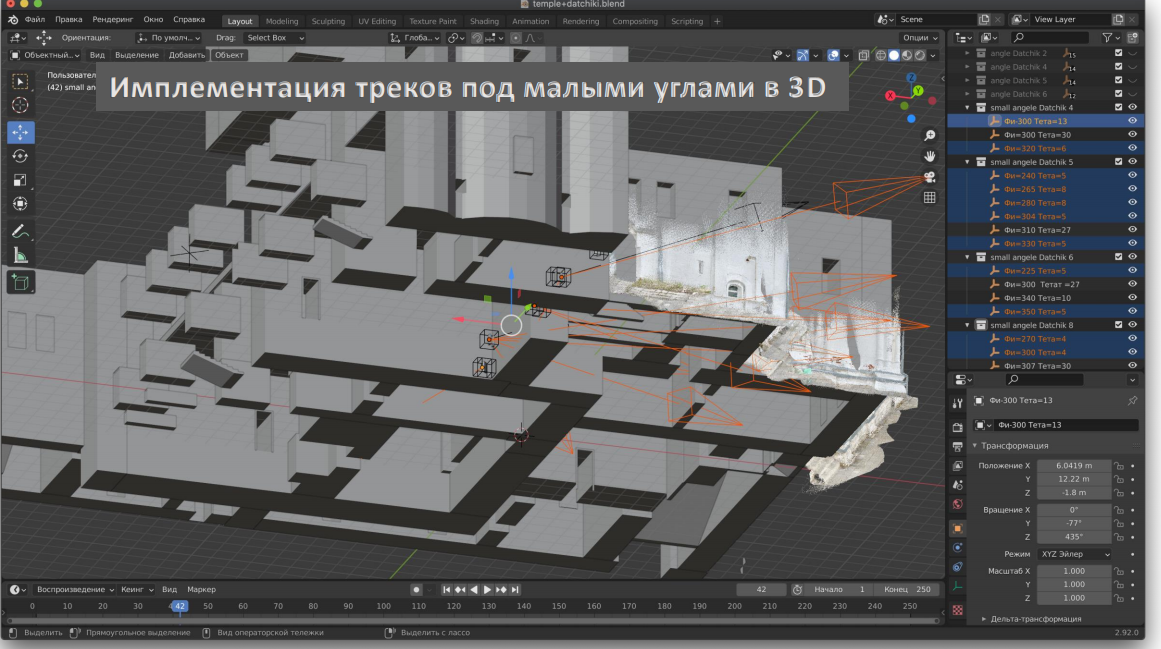
Task: Select the Cursor tool in the toolbar
Action: click(x=21, y=105)
